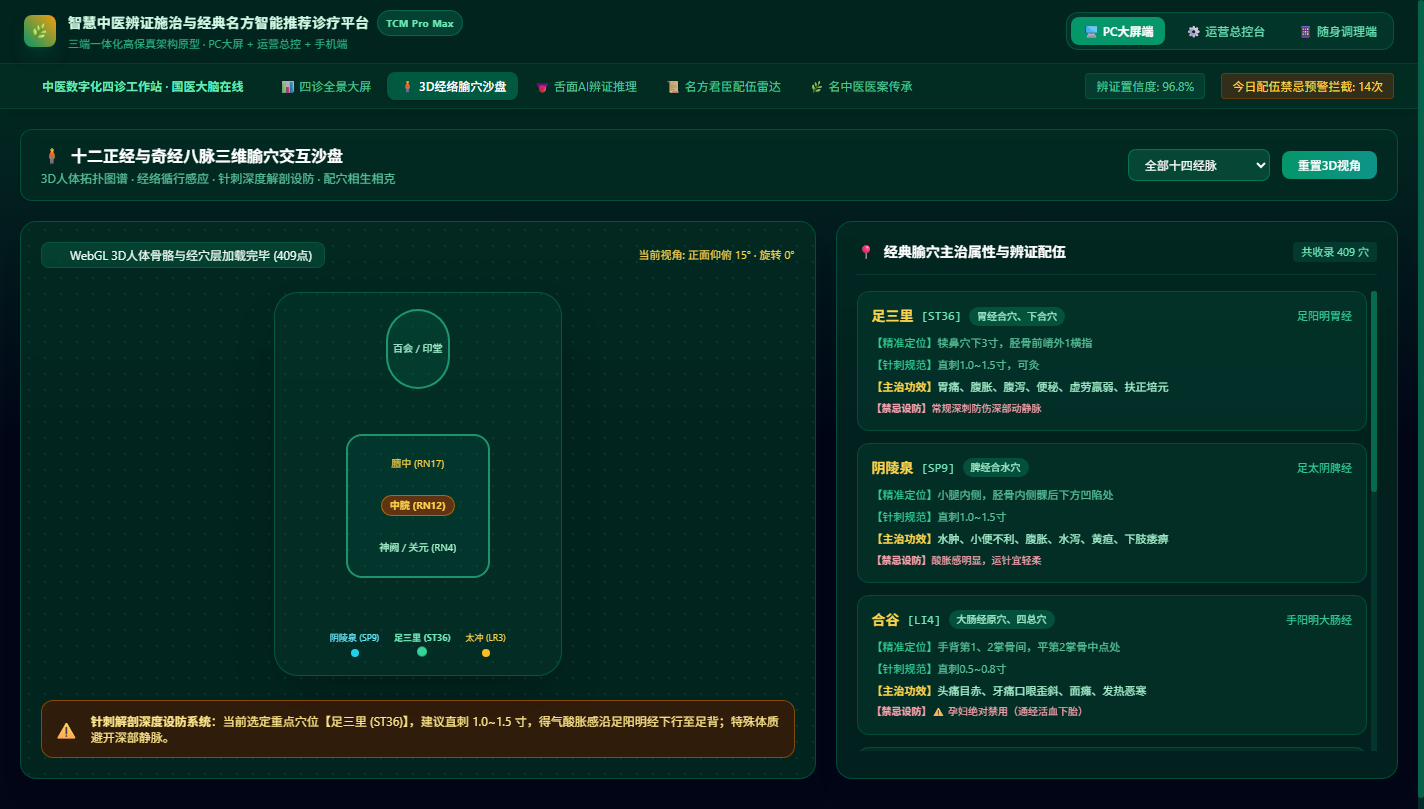The height and width of the screenshot is (809, 1424).
Task: Click the leaf logo icon in header
Action: click(40, 31)
